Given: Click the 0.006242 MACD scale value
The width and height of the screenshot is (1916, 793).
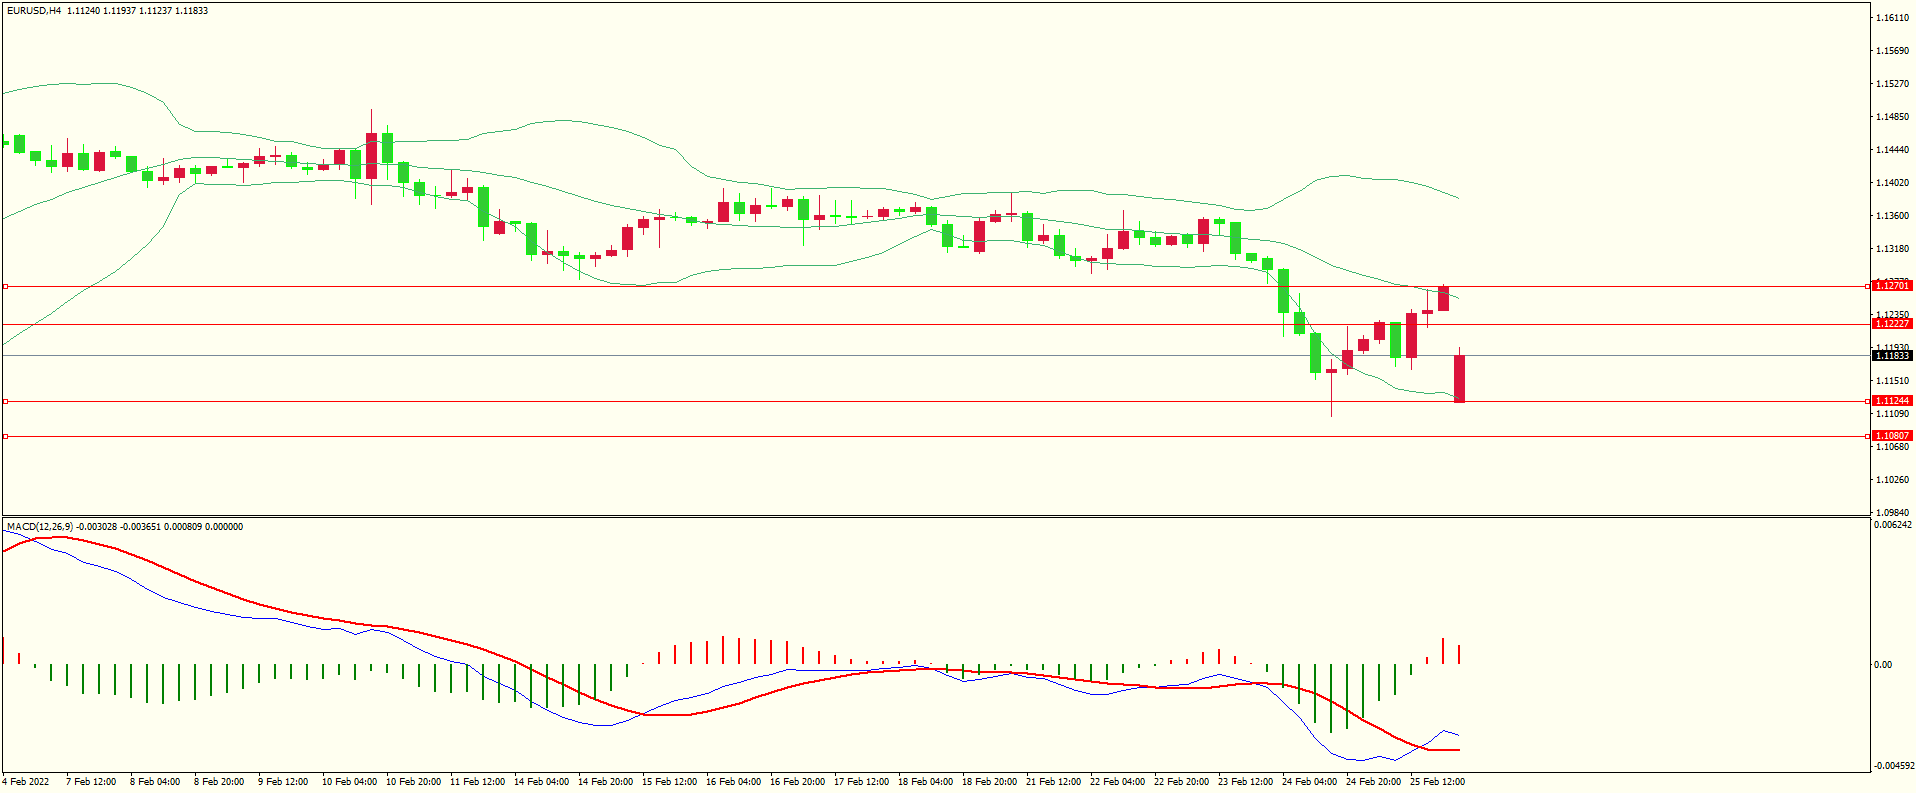Looking at the screenshot, I should click(x=1893, y=525).
